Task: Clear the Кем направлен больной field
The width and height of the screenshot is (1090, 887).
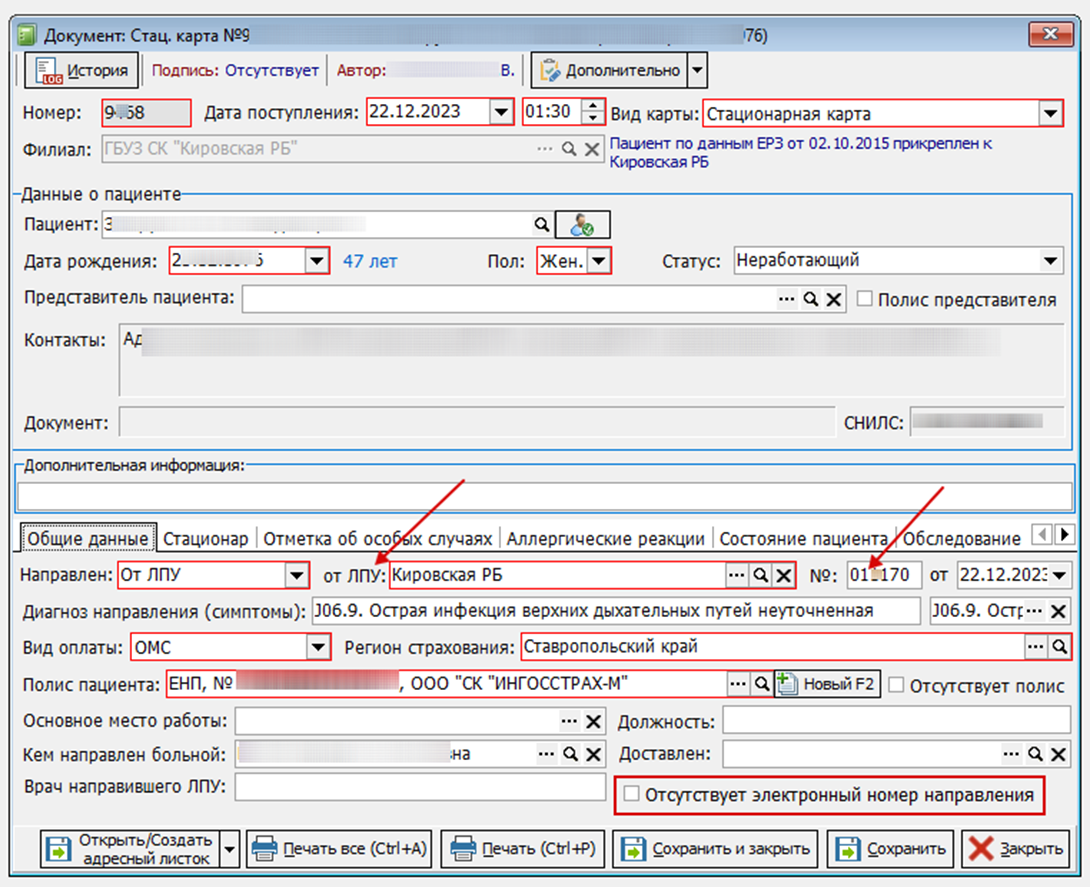Action: (593, 754)
